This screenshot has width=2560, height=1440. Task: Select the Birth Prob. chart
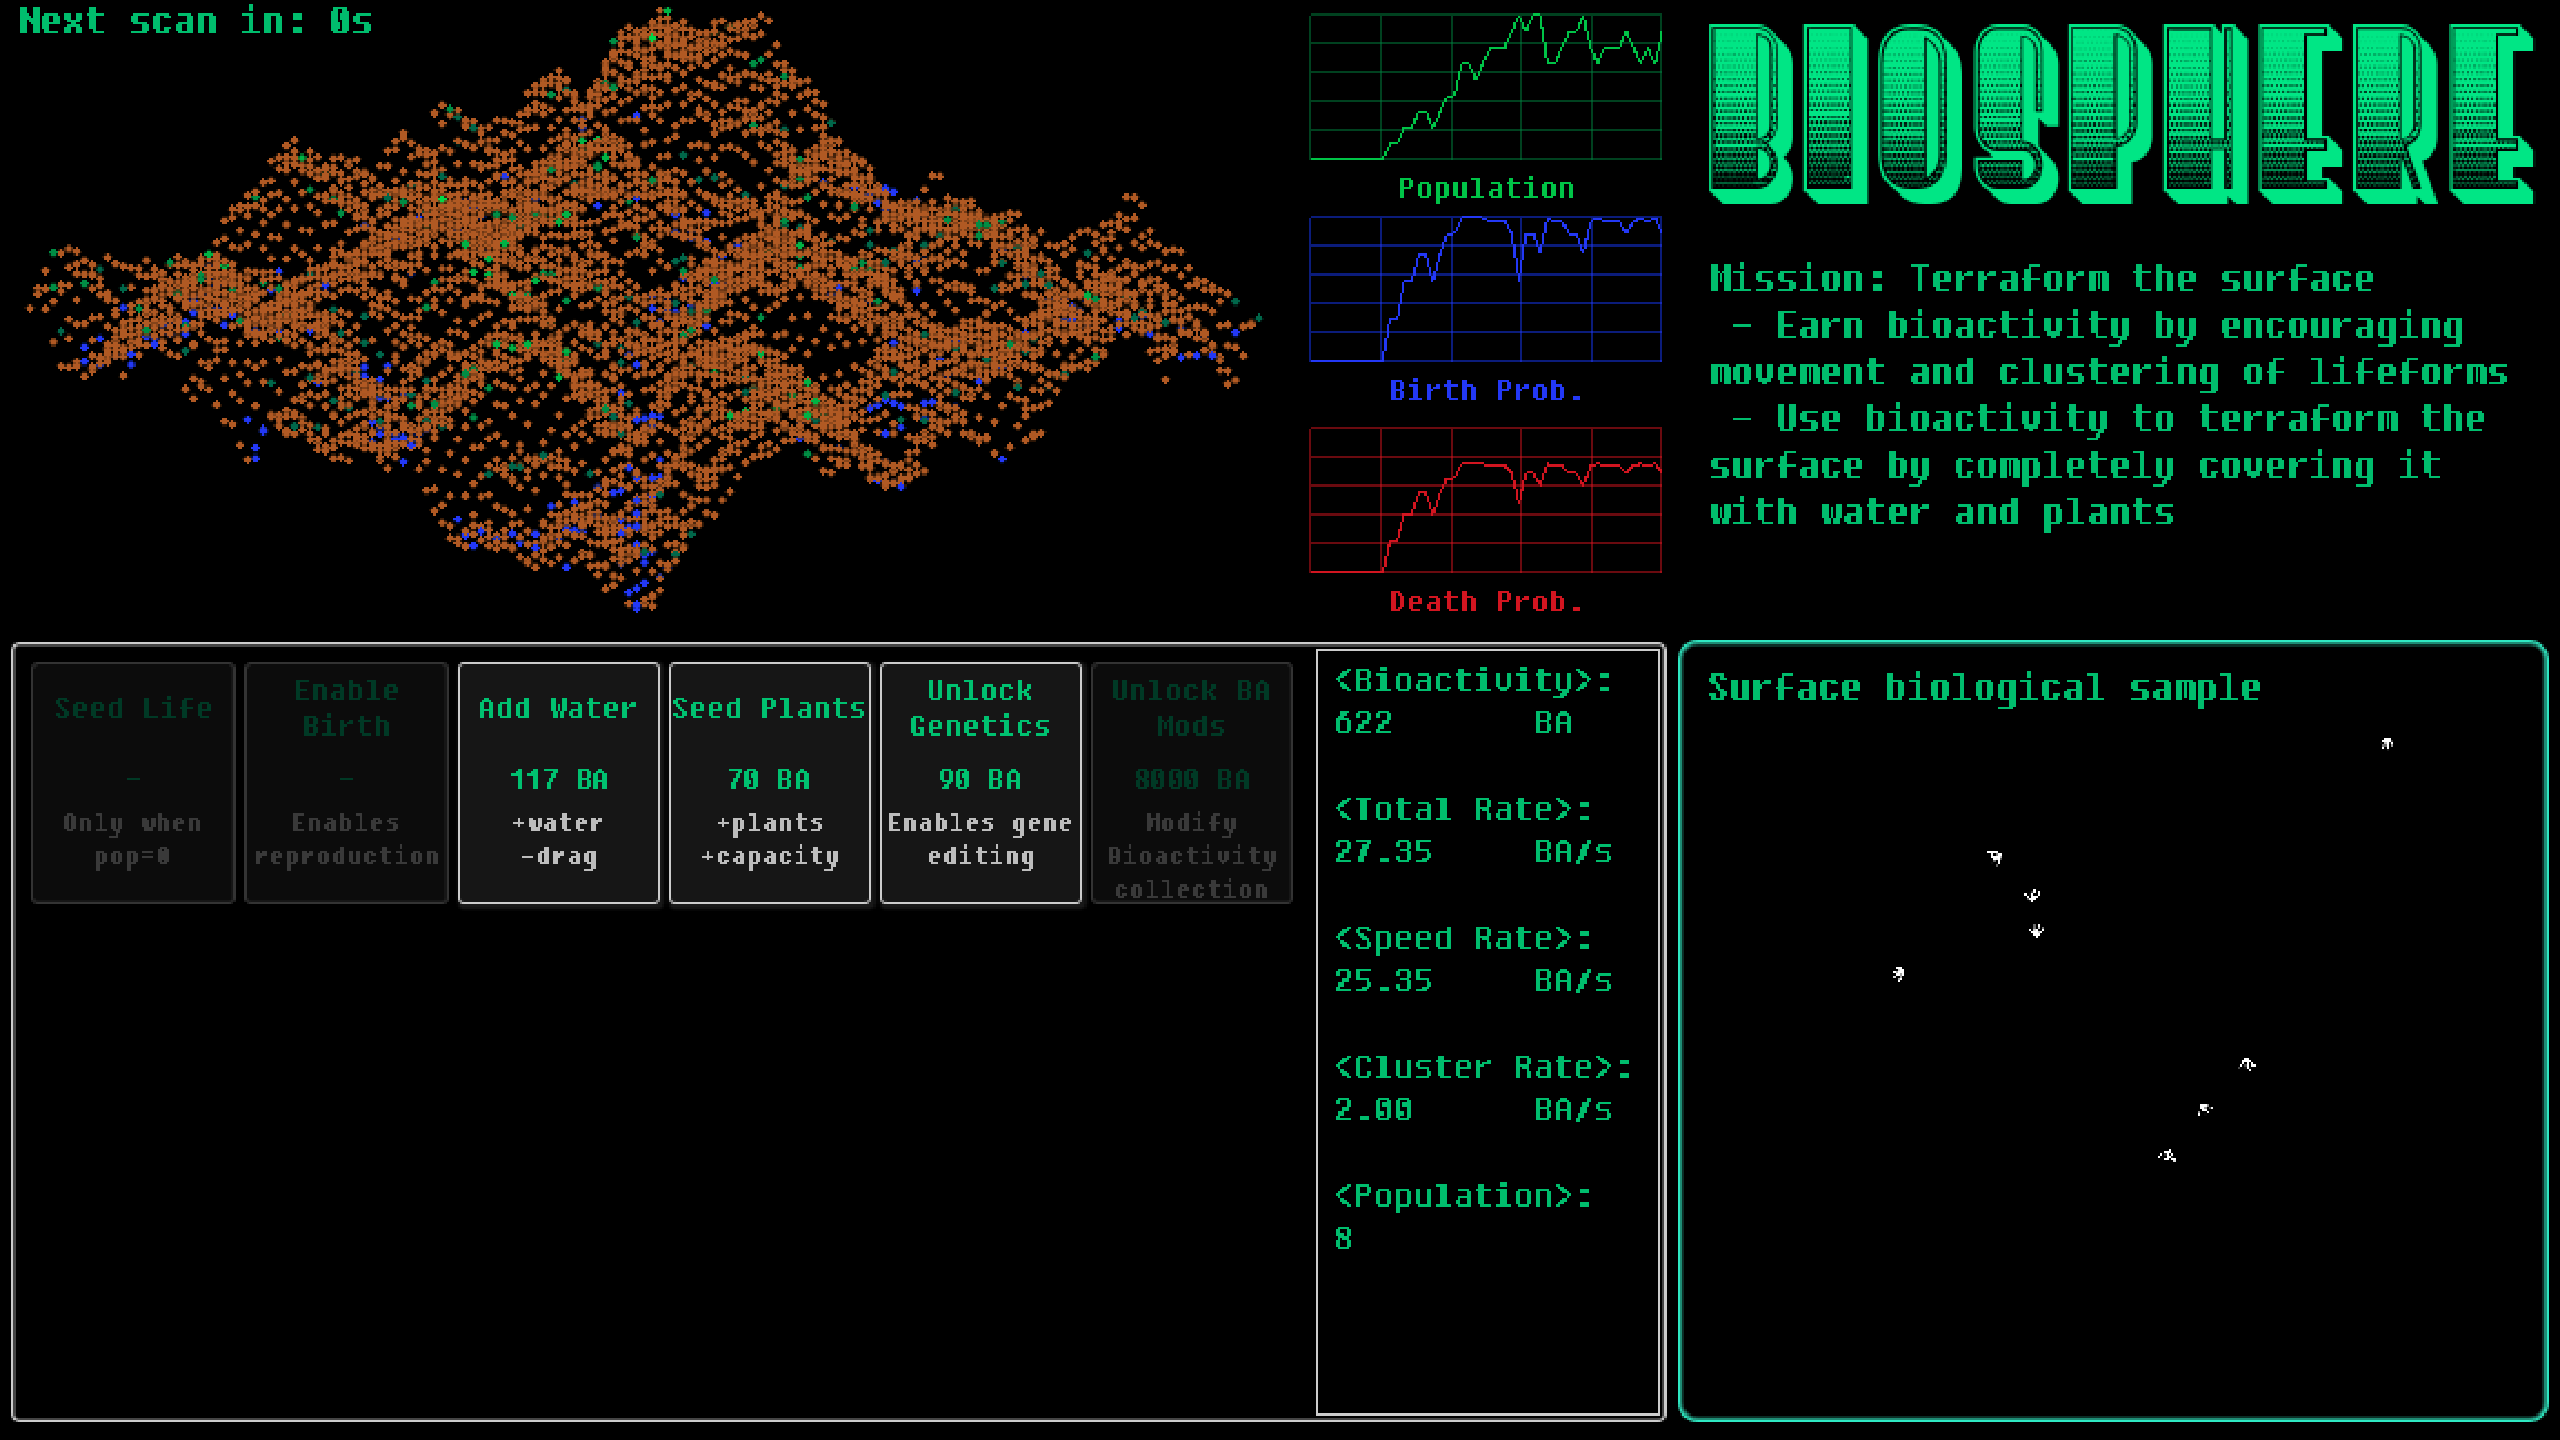(1485, 289)
